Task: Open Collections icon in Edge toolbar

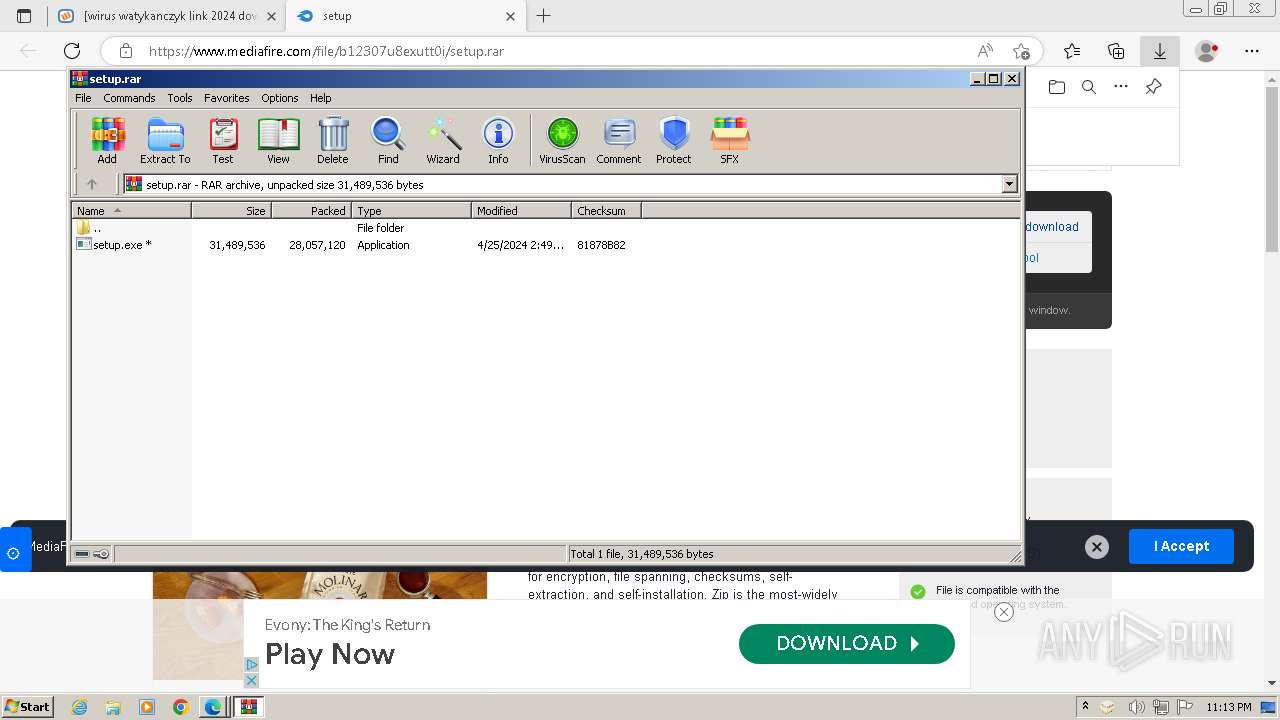Action: (1116, 51)
